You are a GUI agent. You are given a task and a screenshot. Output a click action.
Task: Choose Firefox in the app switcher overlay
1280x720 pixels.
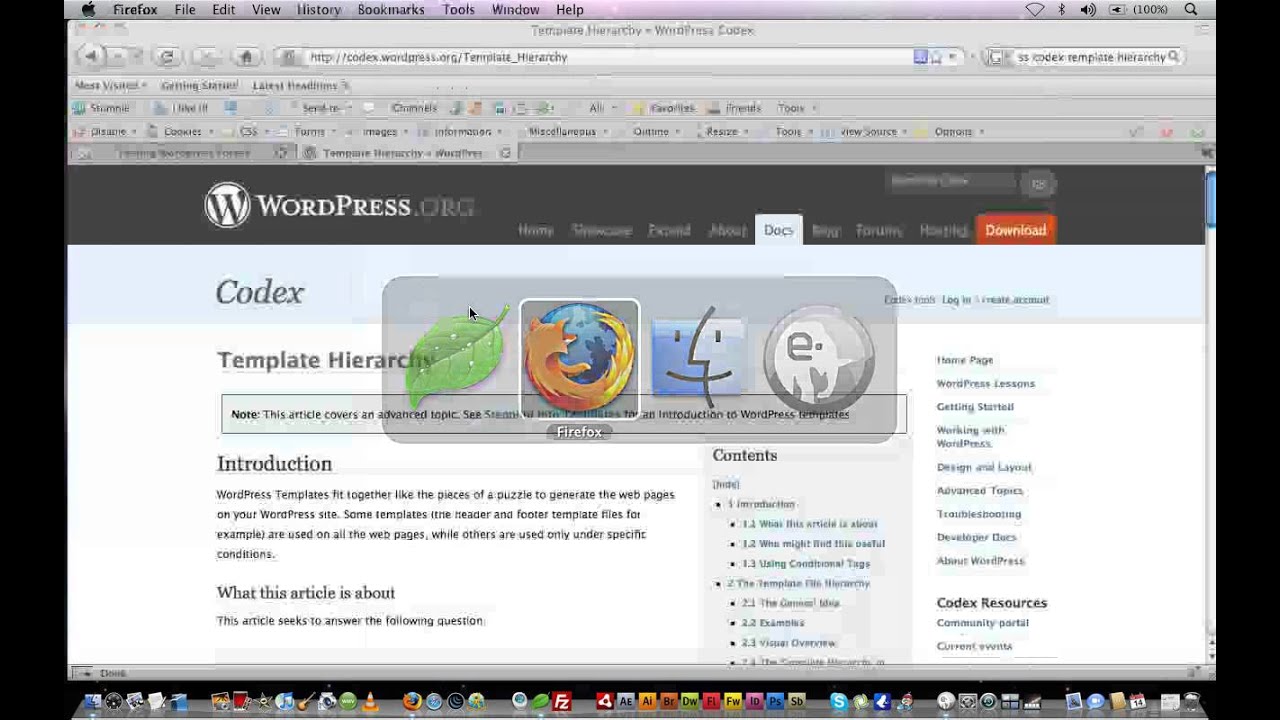pos(579,358)
